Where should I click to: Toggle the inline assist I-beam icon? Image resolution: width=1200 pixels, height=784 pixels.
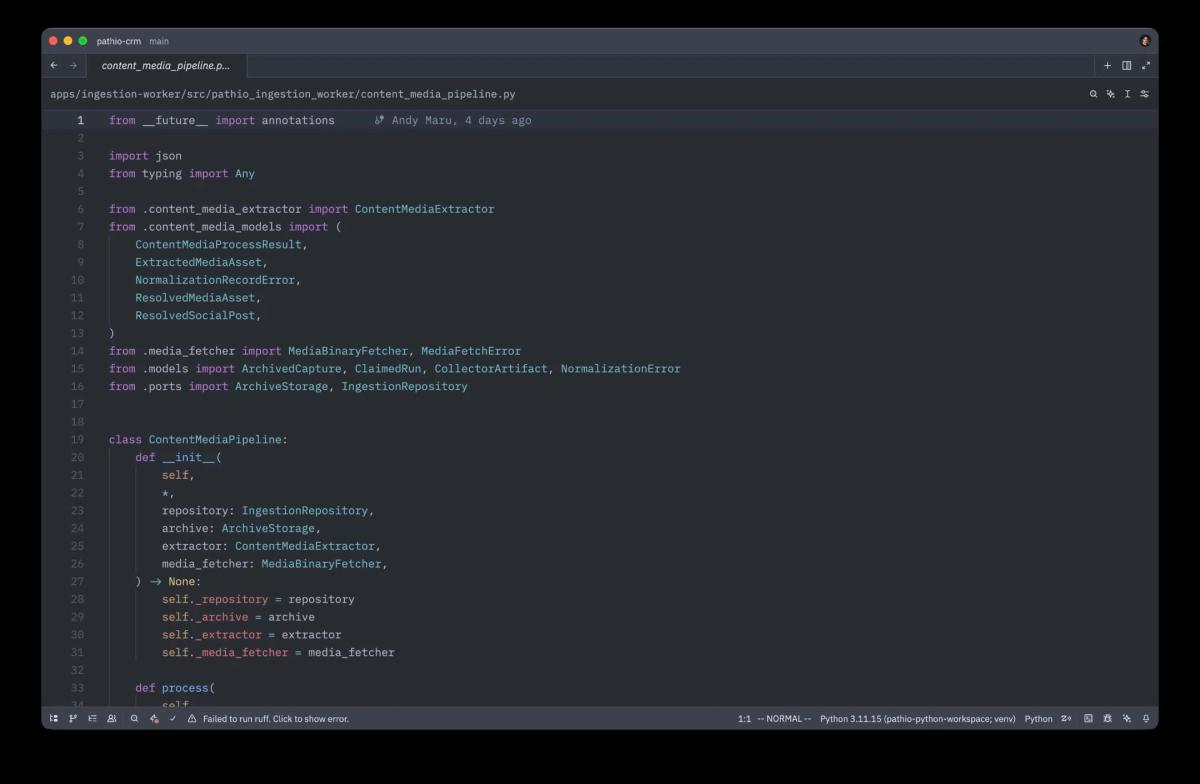tap(1127, 93)
